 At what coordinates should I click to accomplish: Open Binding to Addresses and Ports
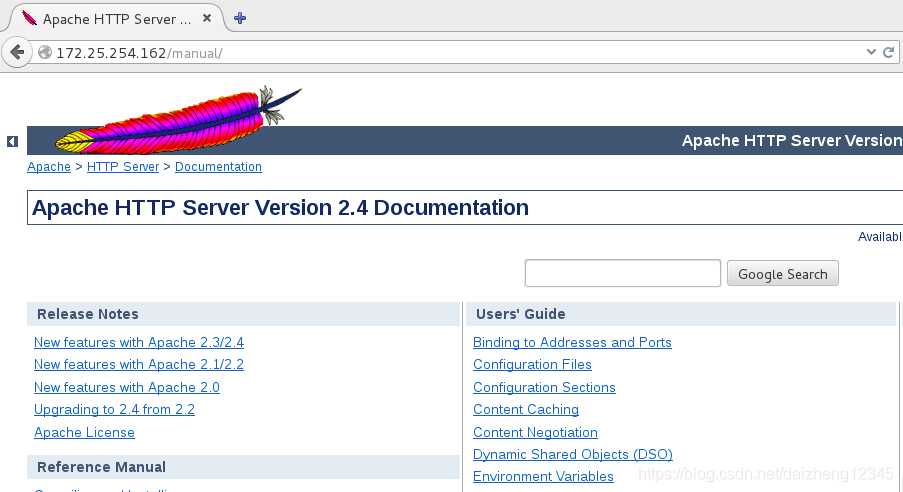(x=572, y=342)
